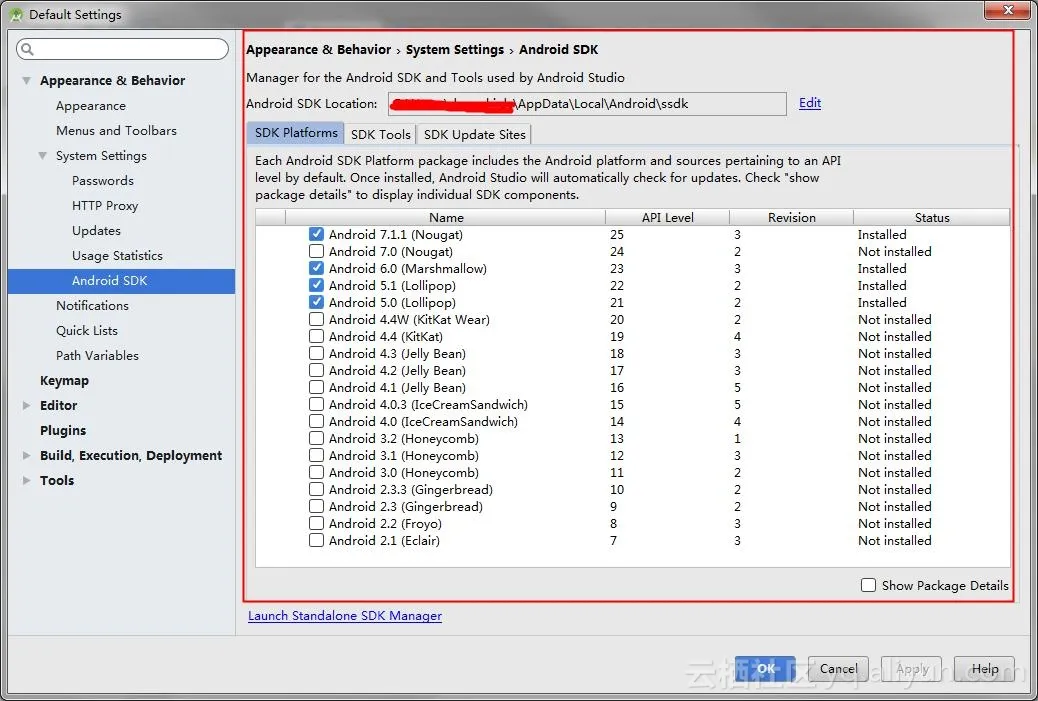Uncheck Android 5.1 (Lollipop) checkbox
The width and height of the screenshot is (1038, 701).
click(x=316, y=285)
